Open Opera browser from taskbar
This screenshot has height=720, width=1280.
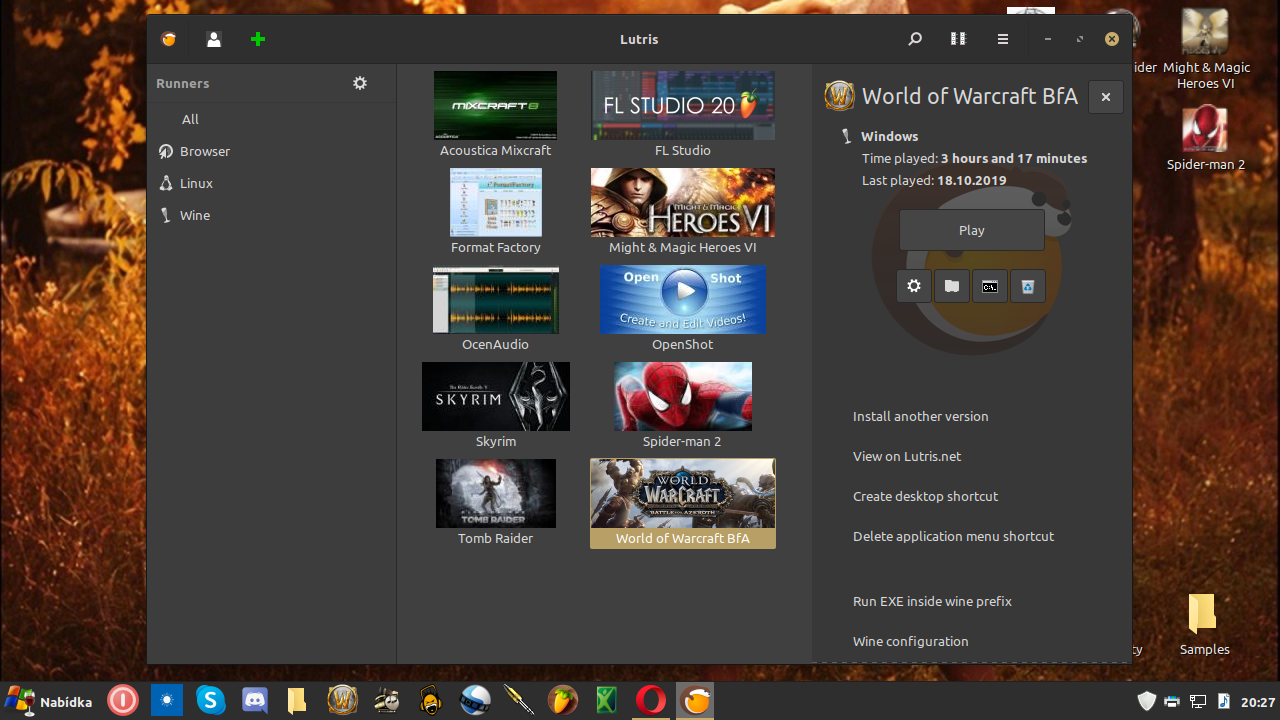coord(651,701)
